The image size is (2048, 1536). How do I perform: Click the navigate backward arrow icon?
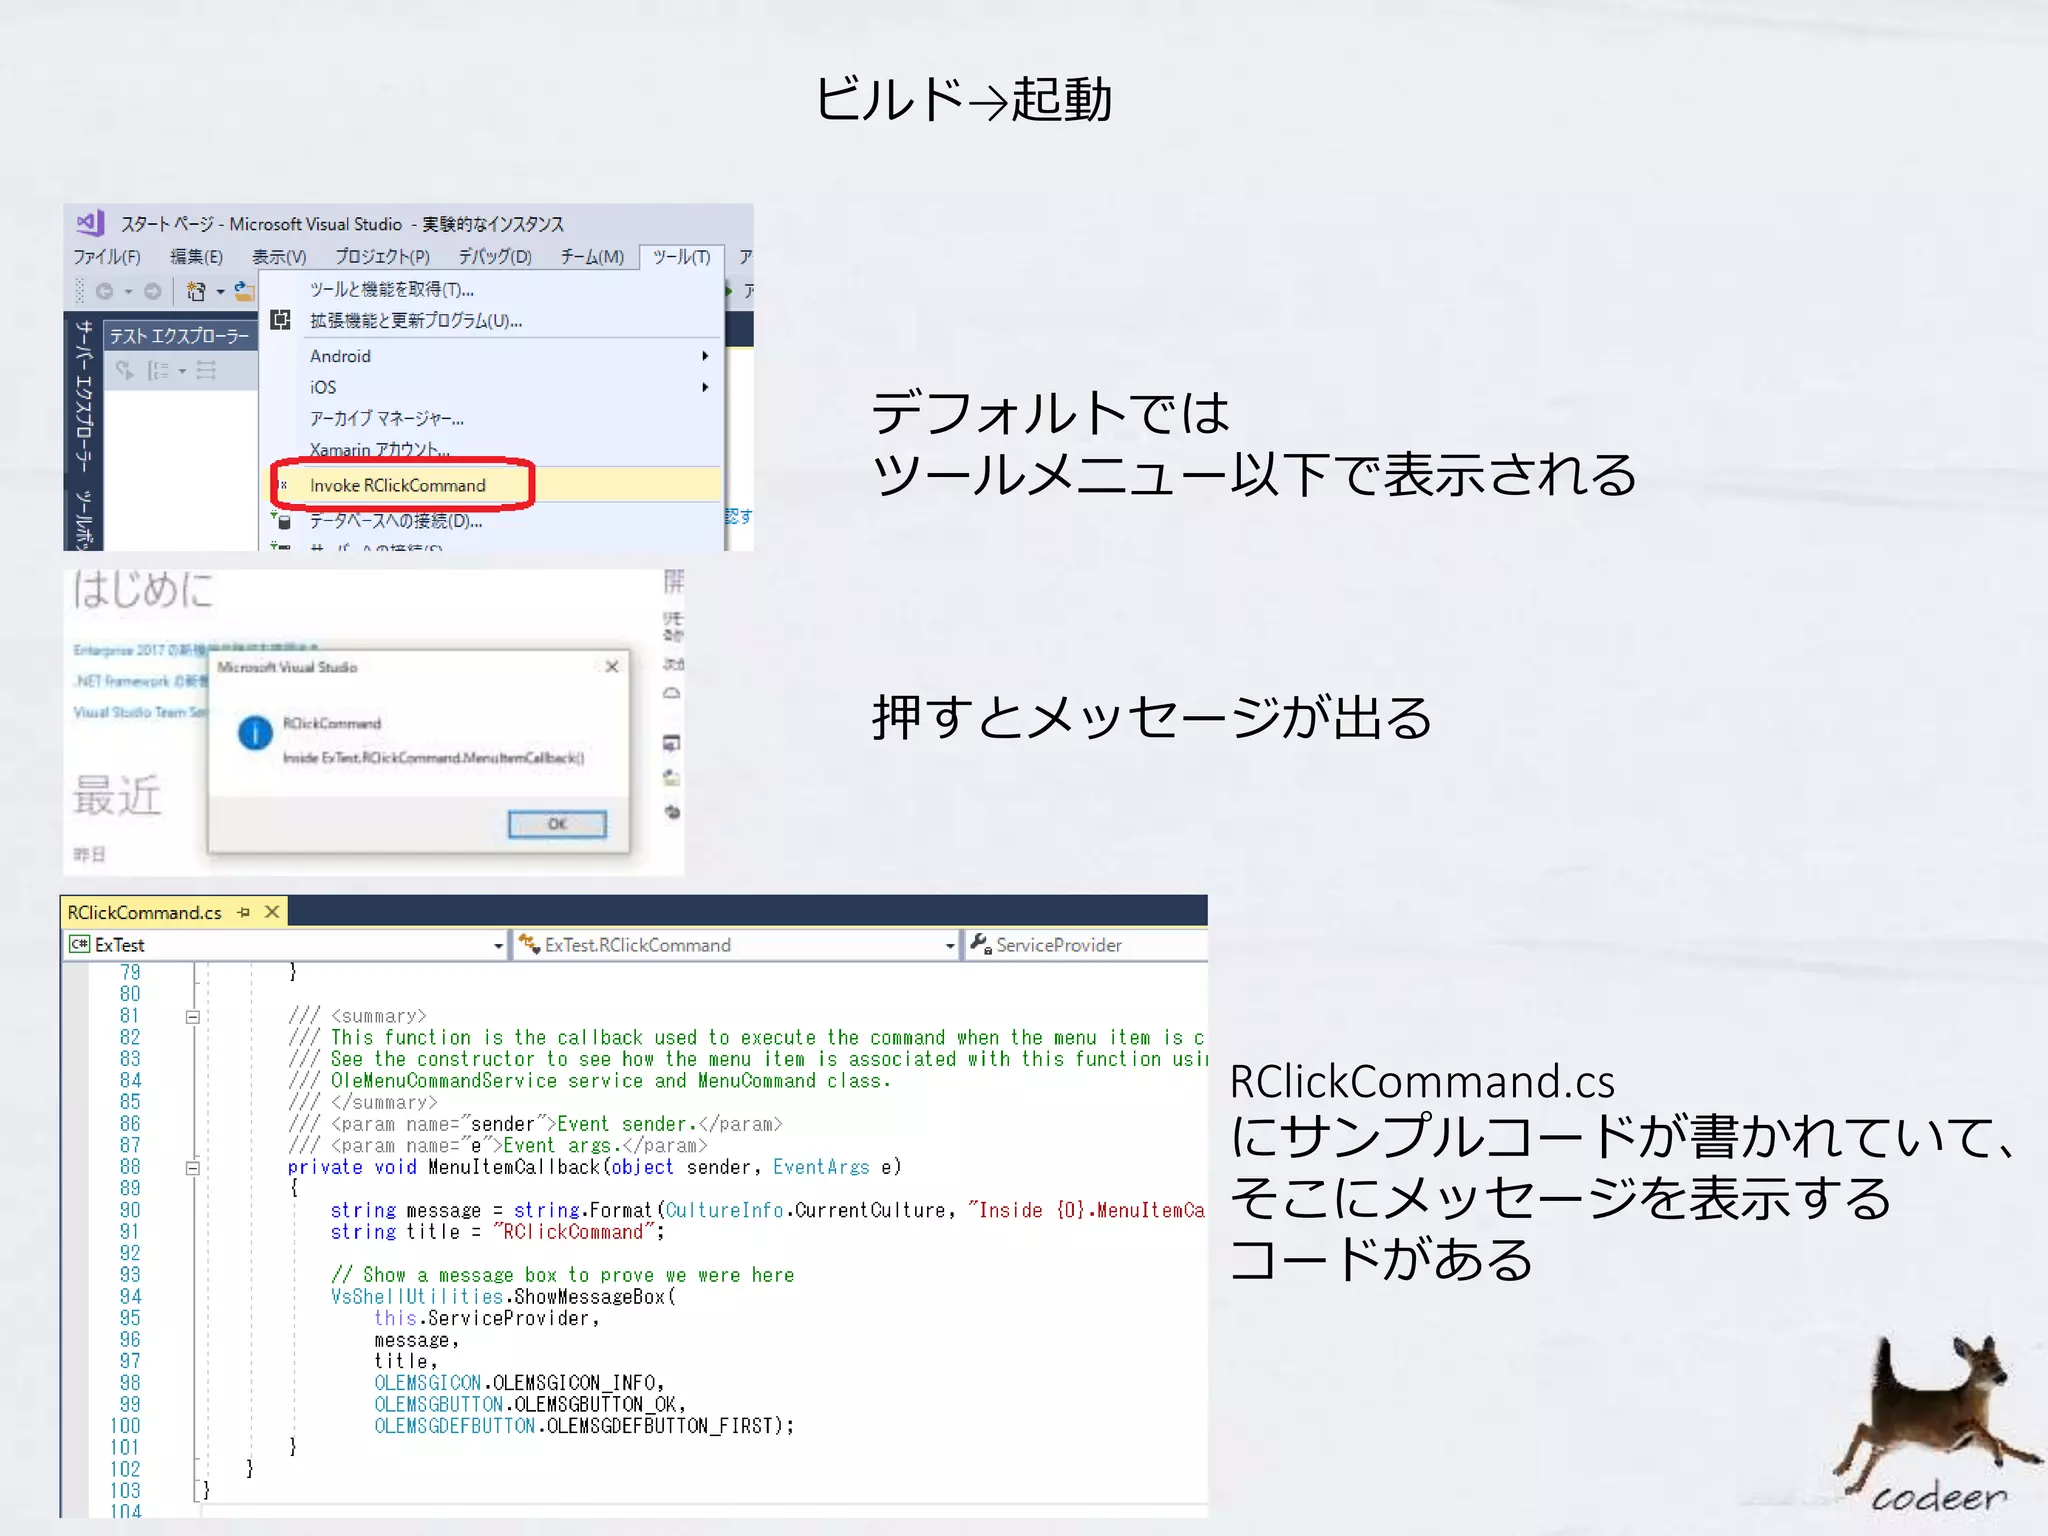coord(104,291)
